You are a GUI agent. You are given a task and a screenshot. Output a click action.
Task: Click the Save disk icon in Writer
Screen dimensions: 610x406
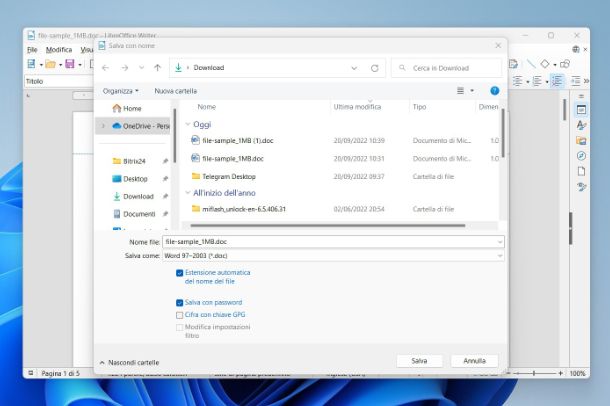click(x=70, y=64)
